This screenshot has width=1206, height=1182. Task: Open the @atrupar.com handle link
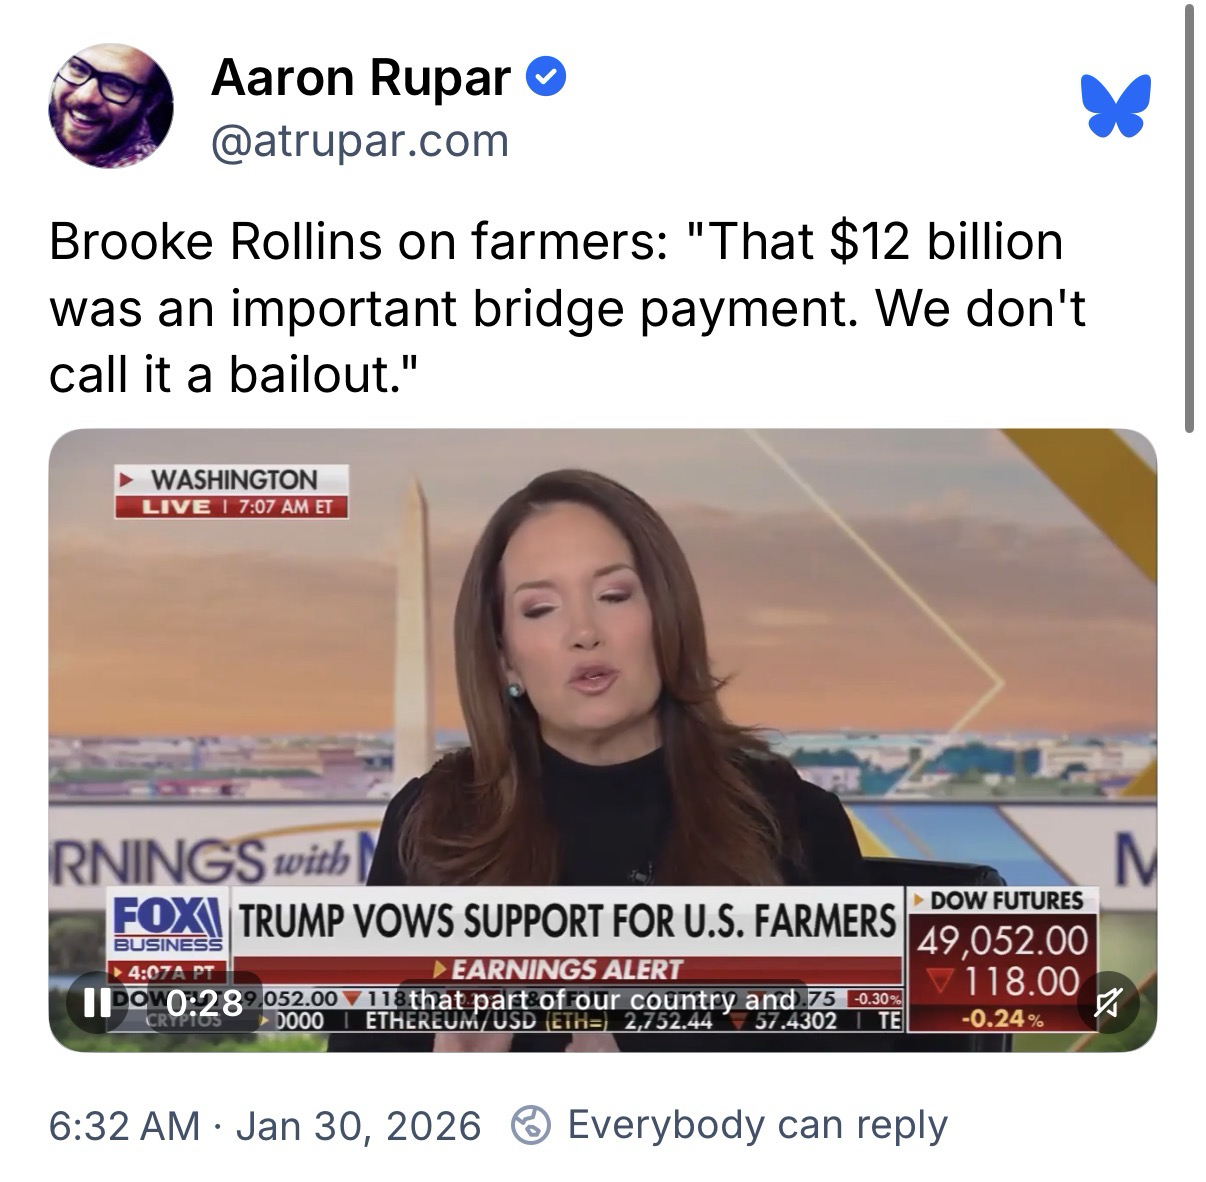pos(360,141)
